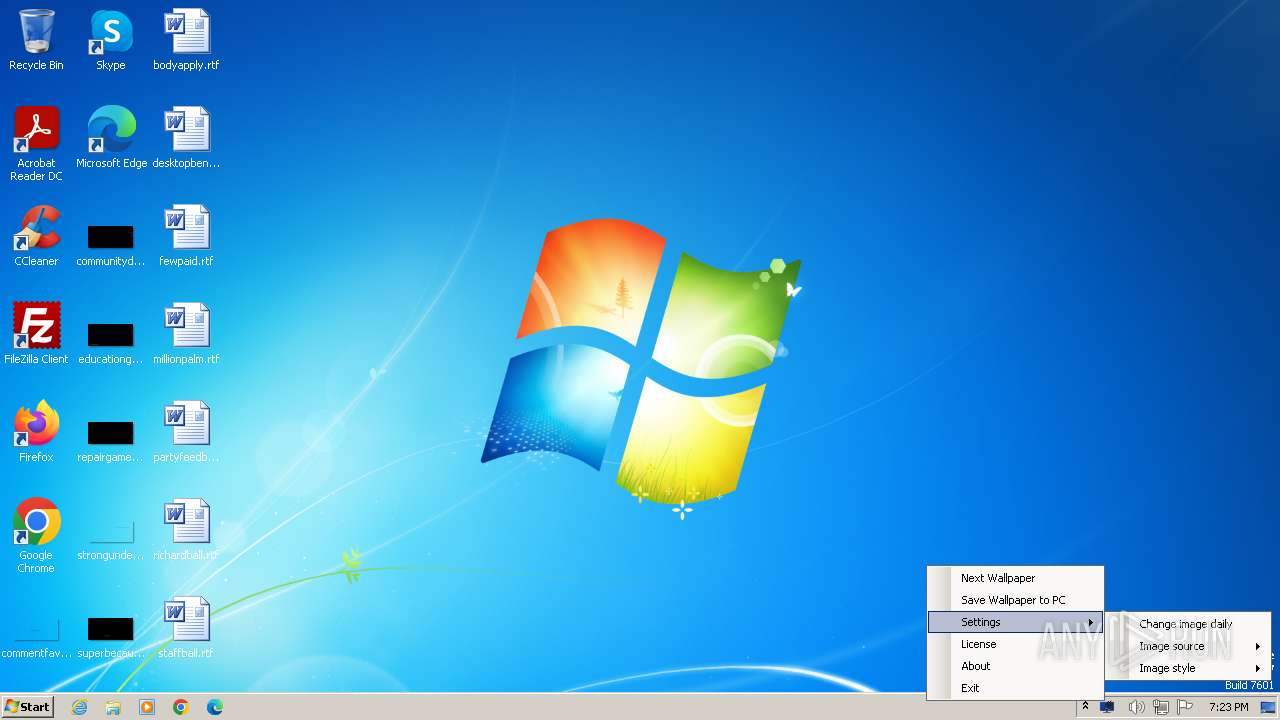
Task: Select the Microsoft Edge desktop shortcut
Action: [111, 138]
